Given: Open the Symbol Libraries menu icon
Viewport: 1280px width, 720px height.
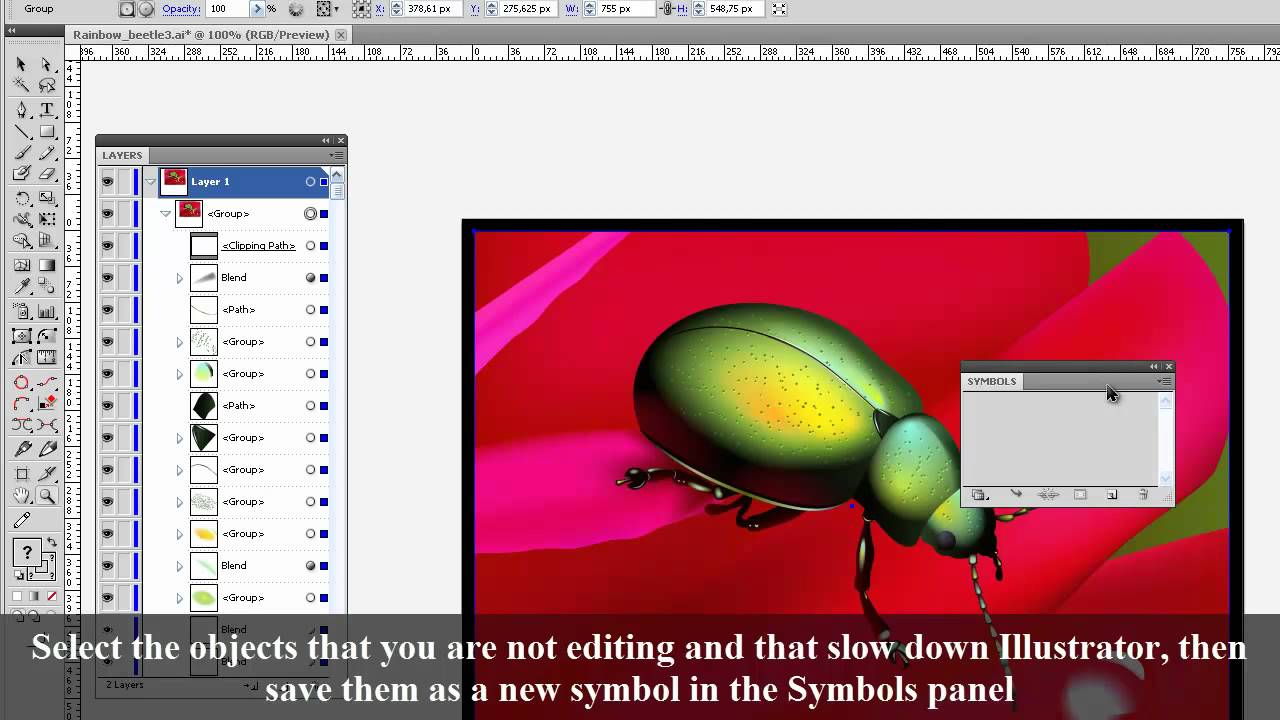Looking at the screenshot, I should point(980,495).
